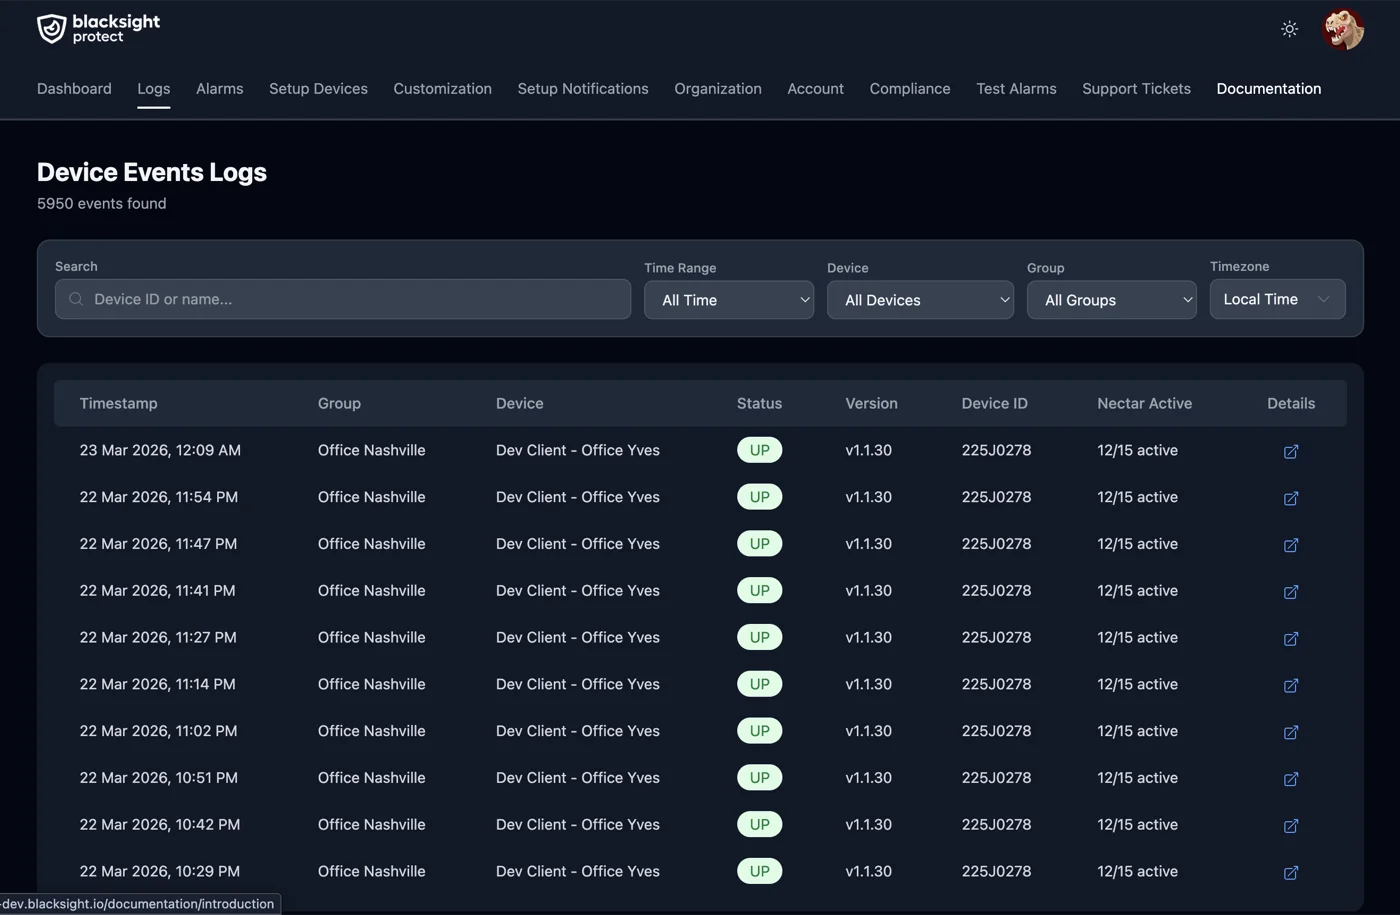This screenshot has height=915, width=1400.
Task: Open details for the 10:51 PM event
Action: point(1290,779)
